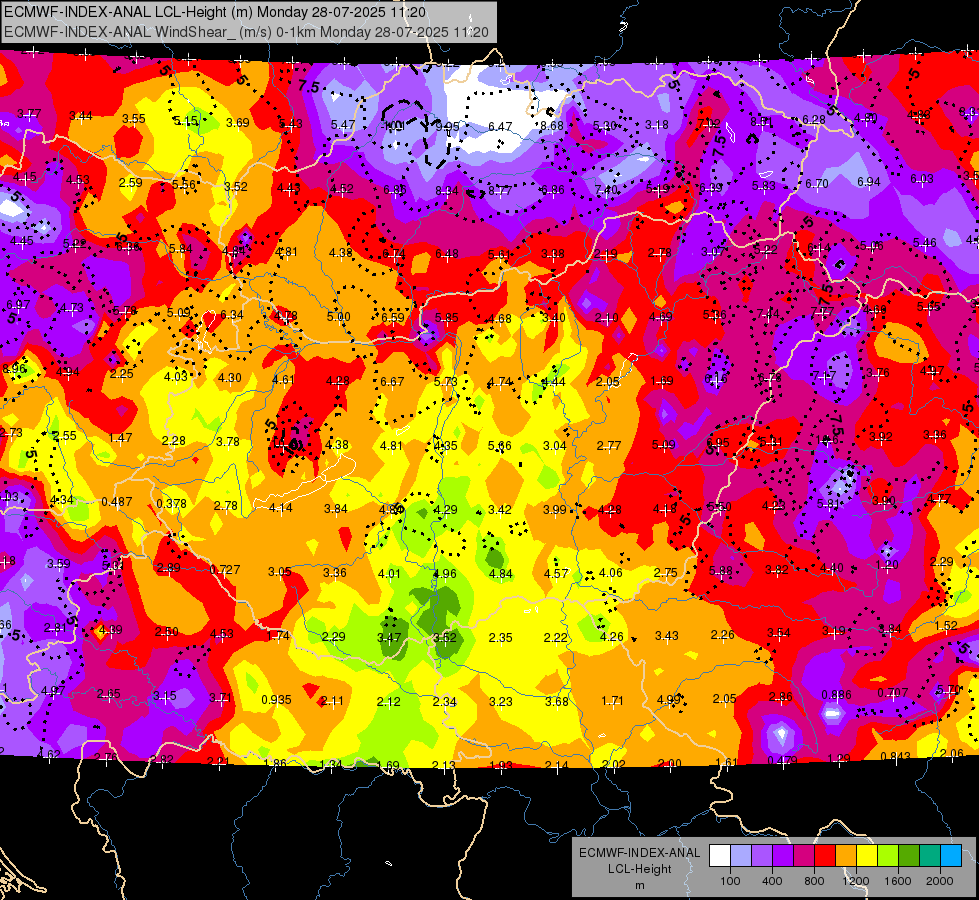Click the wind shear value 0.707
This screenshot has height=900, width=979.
pos(893,693)
